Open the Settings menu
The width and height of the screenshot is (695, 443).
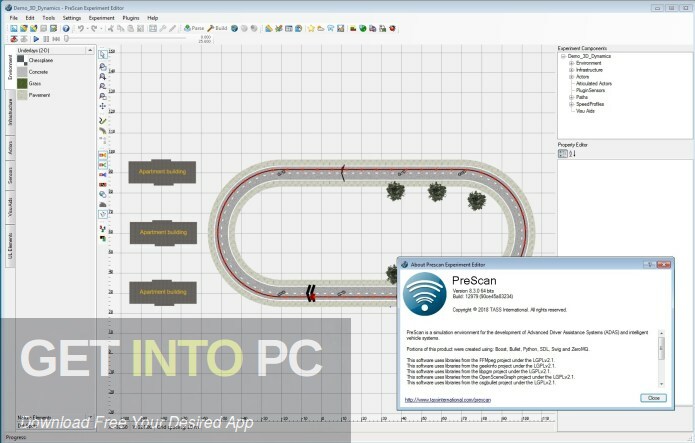[x=72, y=18]
